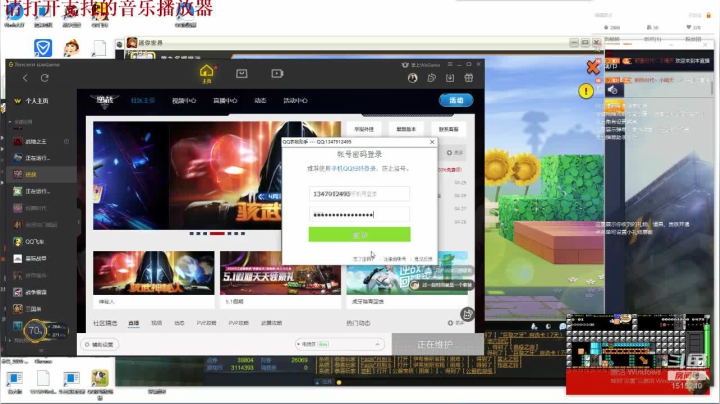Click the 辅助设置 button
The image size is (720, 404).
(x=99, y=344)
